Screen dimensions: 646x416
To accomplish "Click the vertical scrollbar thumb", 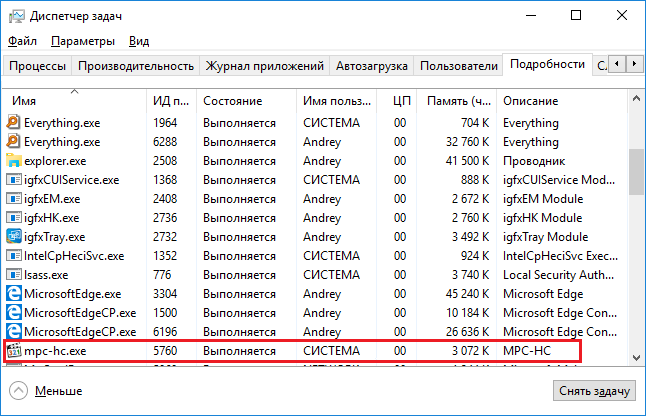I will pyautogui.click(x=635, y=175).
